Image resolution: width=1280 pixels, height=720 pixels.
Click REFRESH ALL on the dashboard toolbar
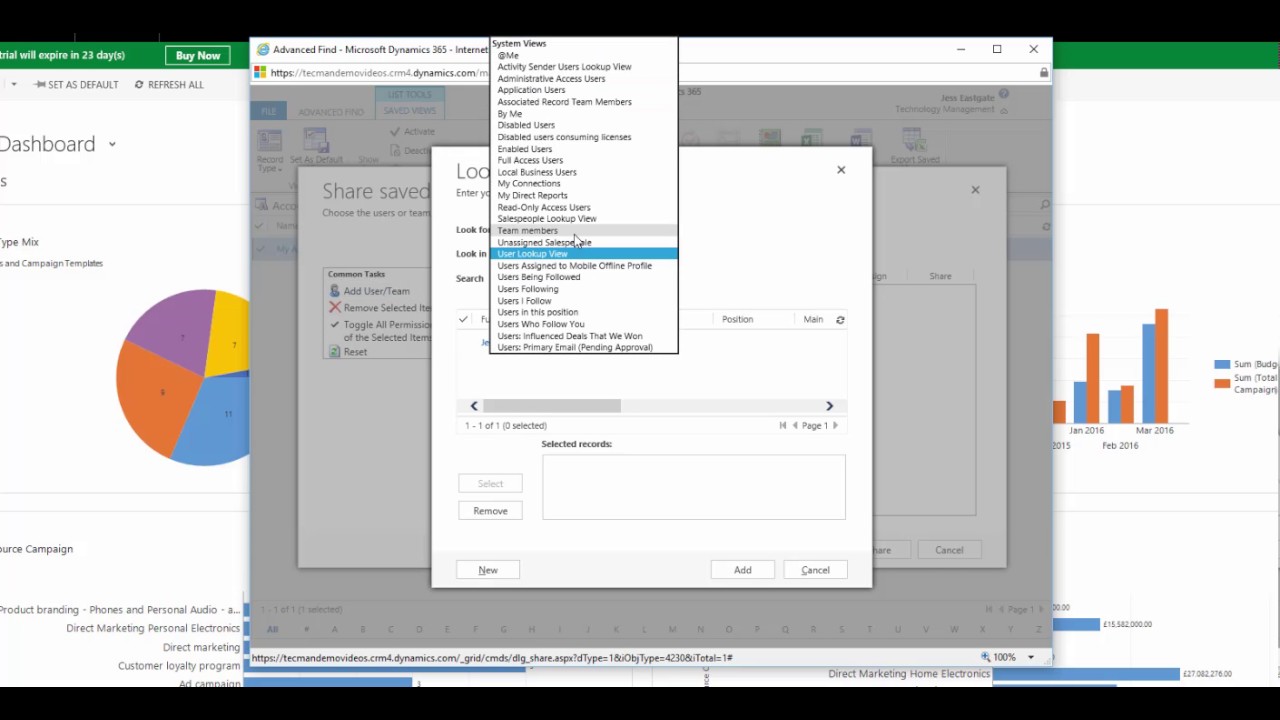coord(169,85)
